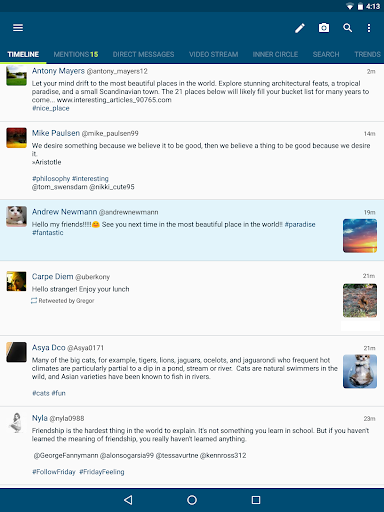Switch to the Direct Messages tab
384x512 pixels.
[x=143, y=54]
